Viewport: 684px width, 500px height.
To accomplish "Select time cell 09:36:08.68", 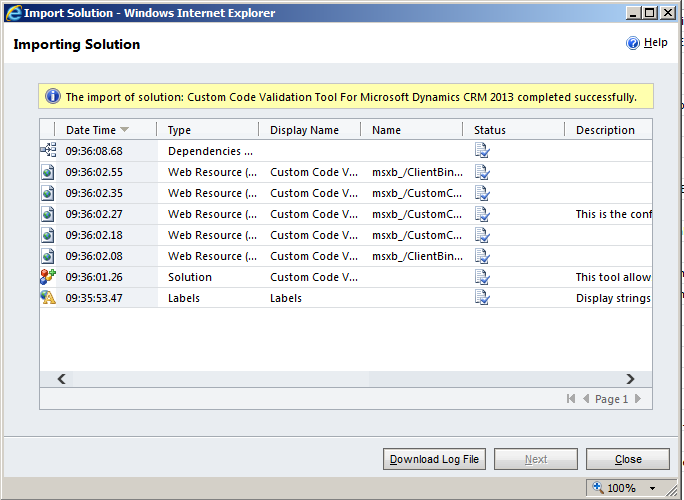I will (94, 151).
